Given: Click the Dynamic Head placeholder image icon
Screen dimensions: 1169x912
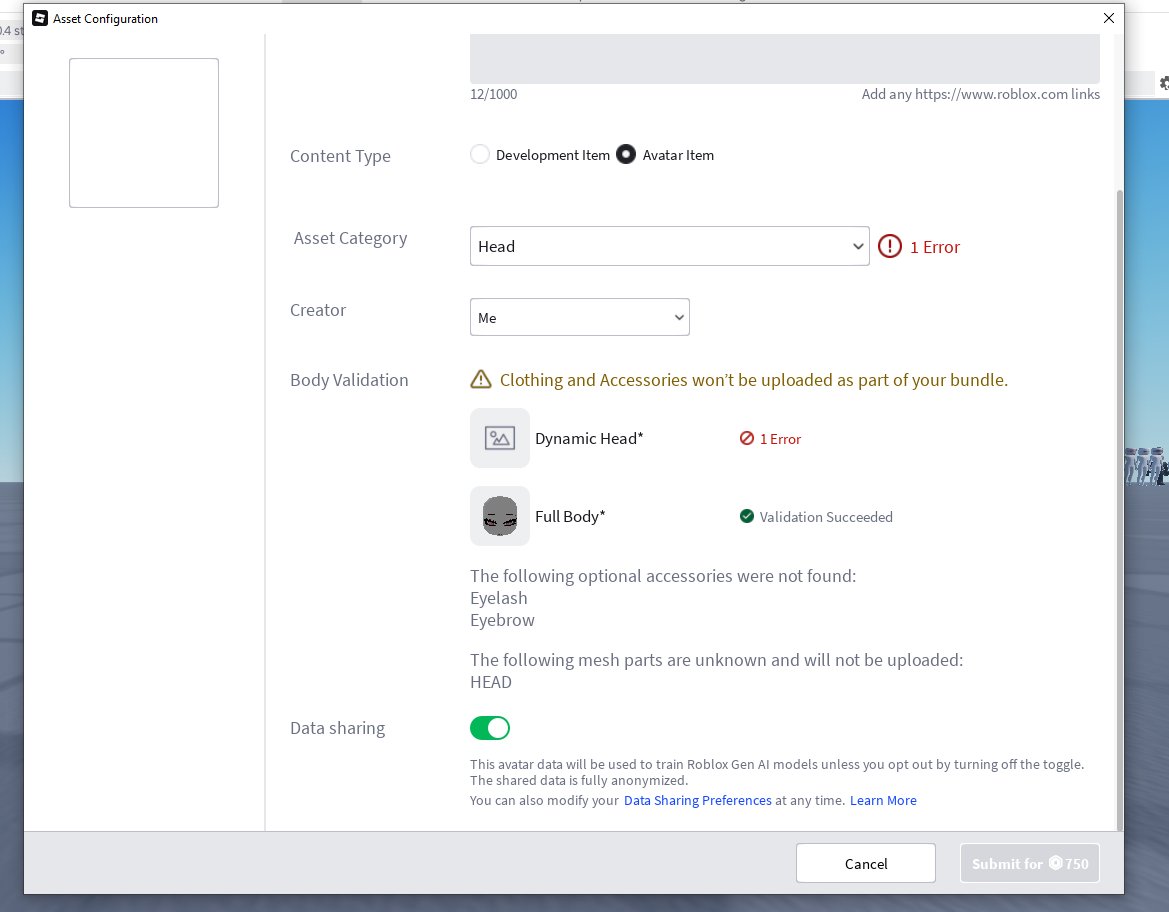Looking at the screenshot, I should pyautogui.click(x=500, y=438).
